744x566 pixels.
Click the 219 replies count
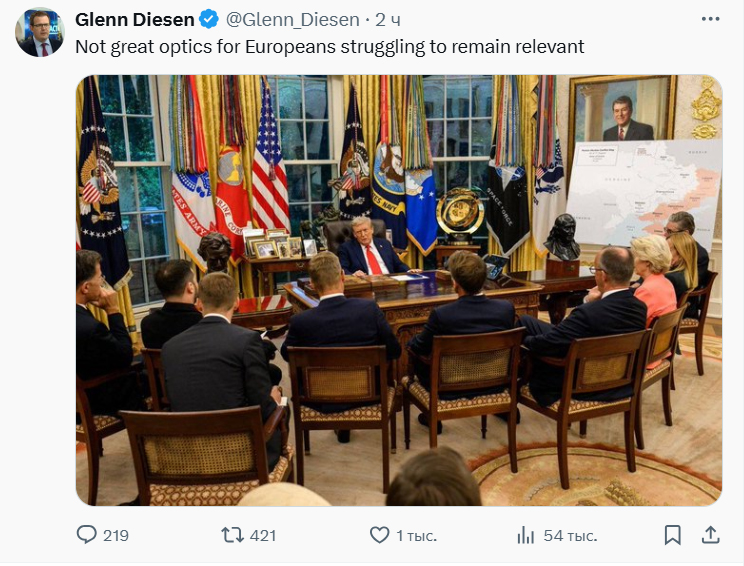116,536
